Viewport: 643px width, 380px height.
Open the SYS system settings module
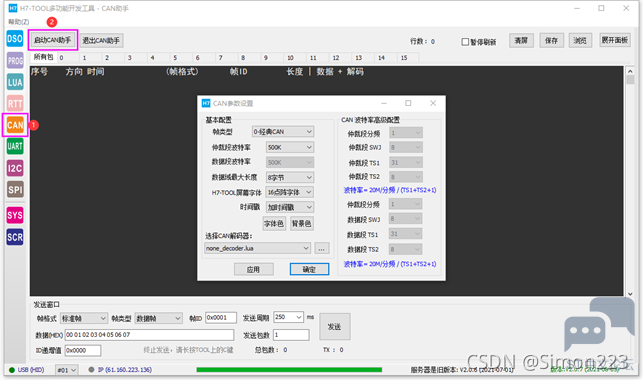pos(15,215)
